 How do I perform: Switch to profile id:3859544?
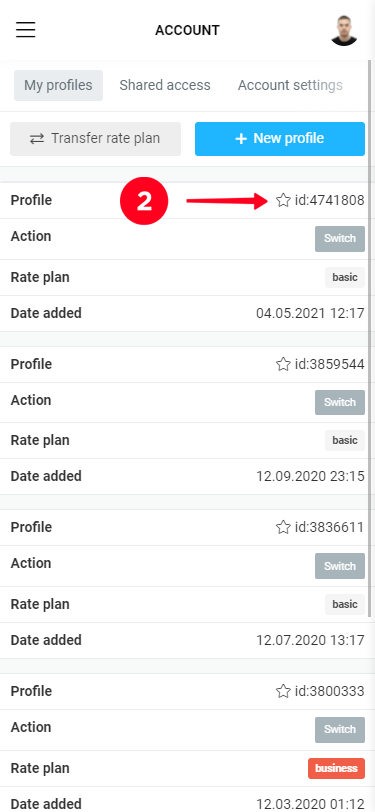[x=340, y=402]
